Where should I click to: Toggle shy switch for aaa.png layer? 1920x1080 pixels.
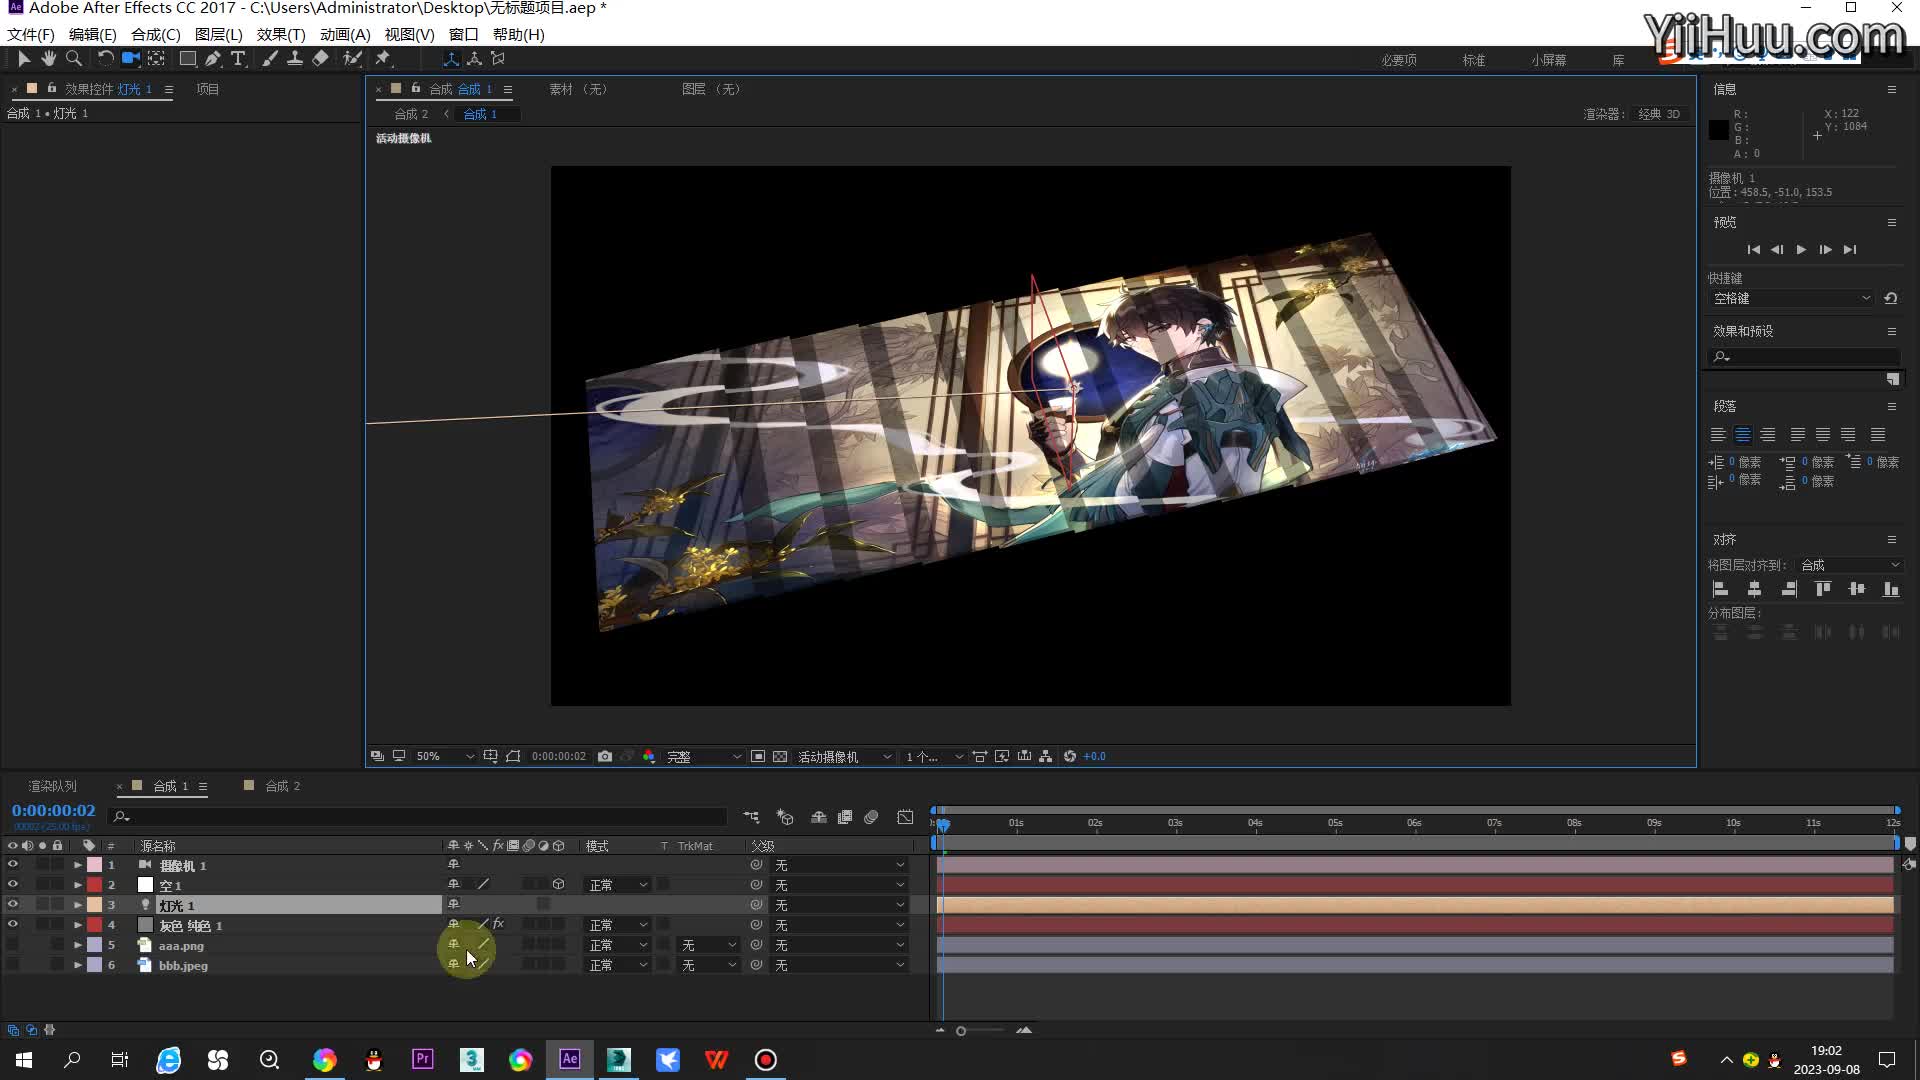[x=454, y=944]
